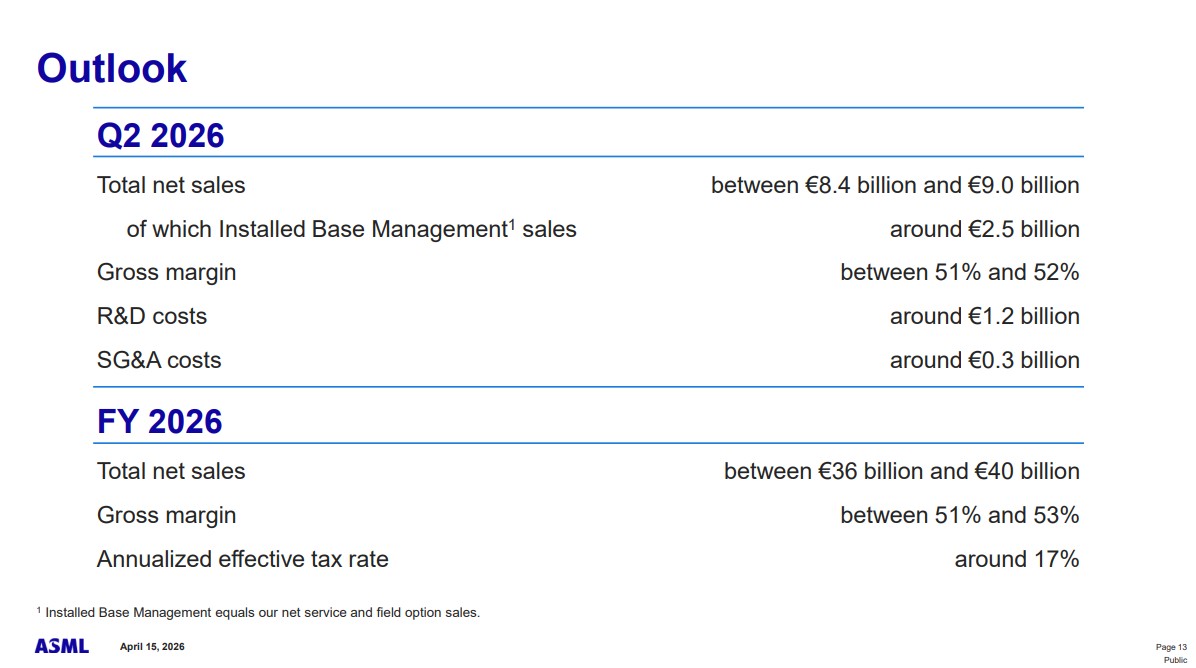Click the between 51% and 52% value
This screenshot has width=1196, height=668.
960,272
